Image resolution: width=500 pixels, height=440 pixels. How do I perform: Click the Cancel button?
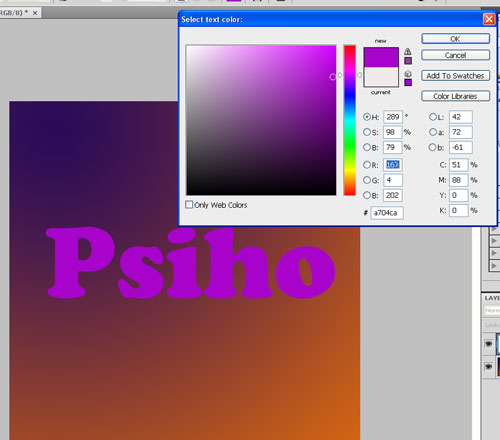click(455, 55)
